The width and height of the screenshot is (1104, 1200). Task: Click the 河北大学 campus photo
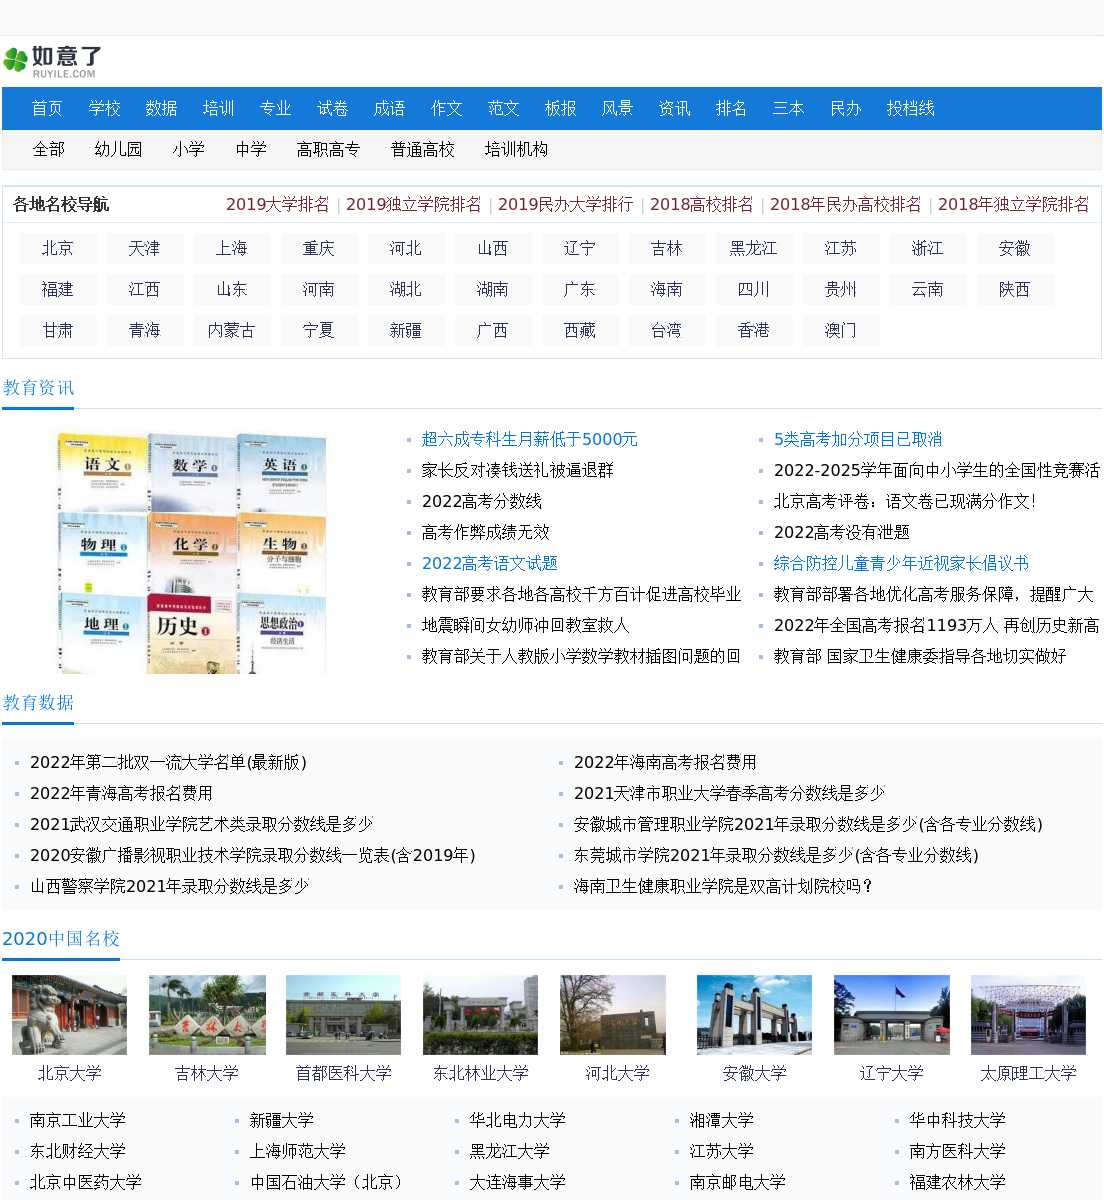[x=613, y=1015]
